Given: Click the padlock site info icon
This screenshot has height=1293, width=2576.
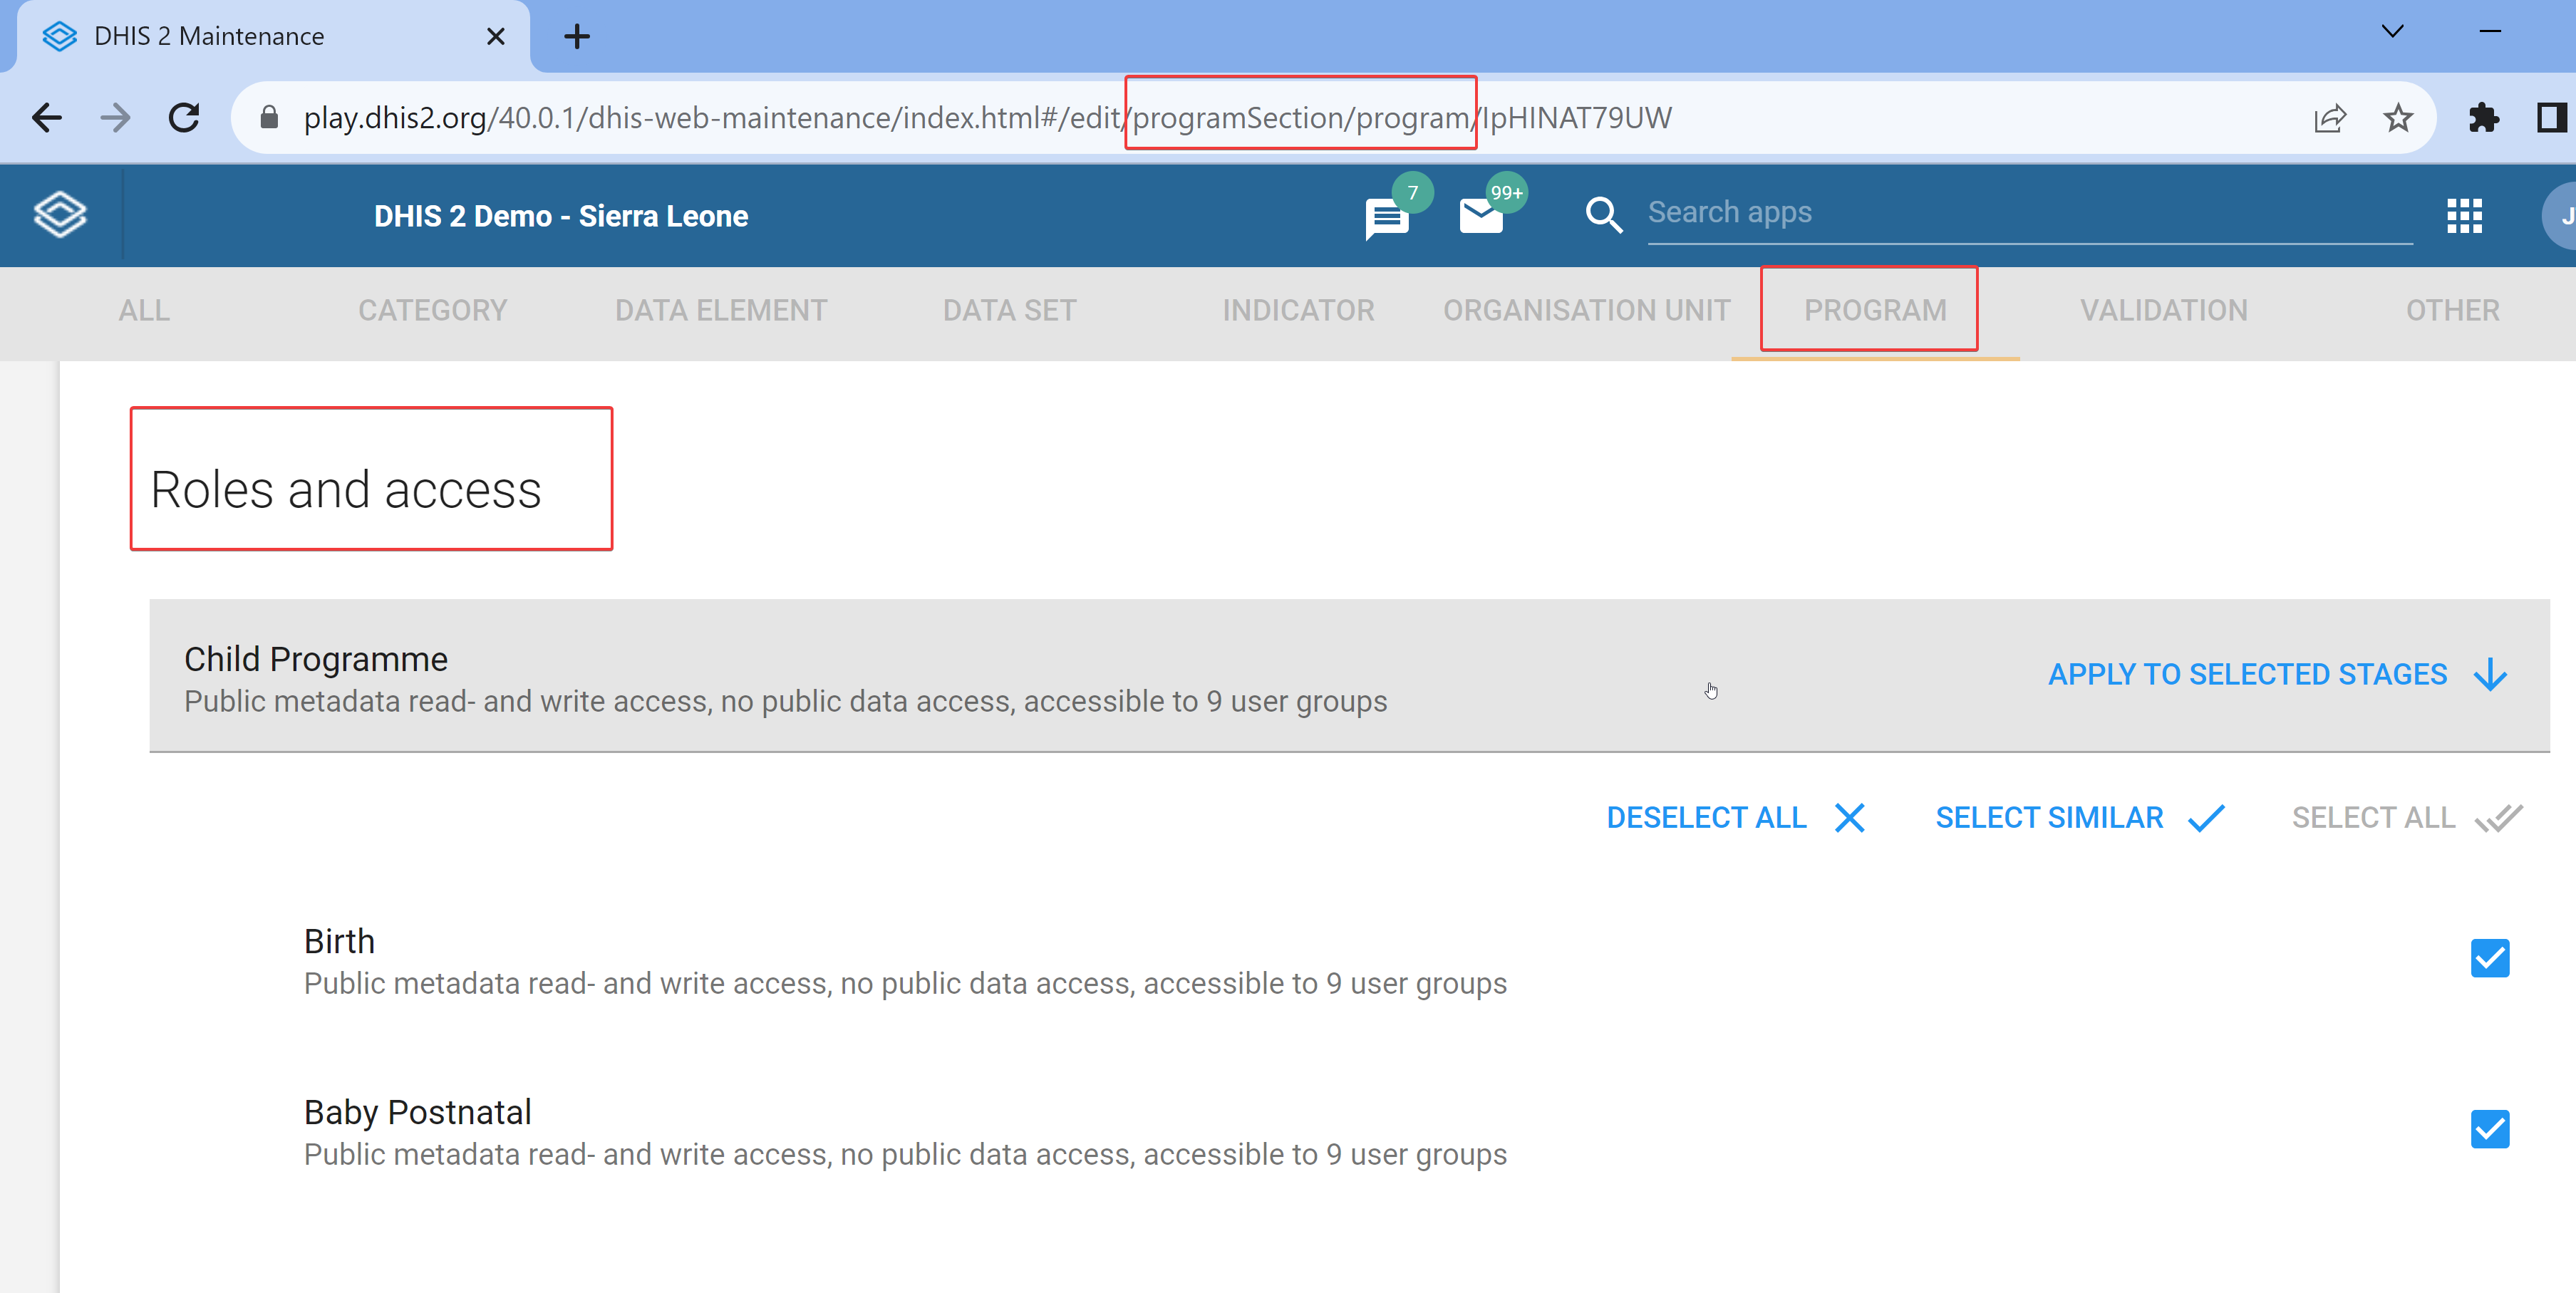Looking at the screenshot, I should pyautogui.click(x=269, y=118).
